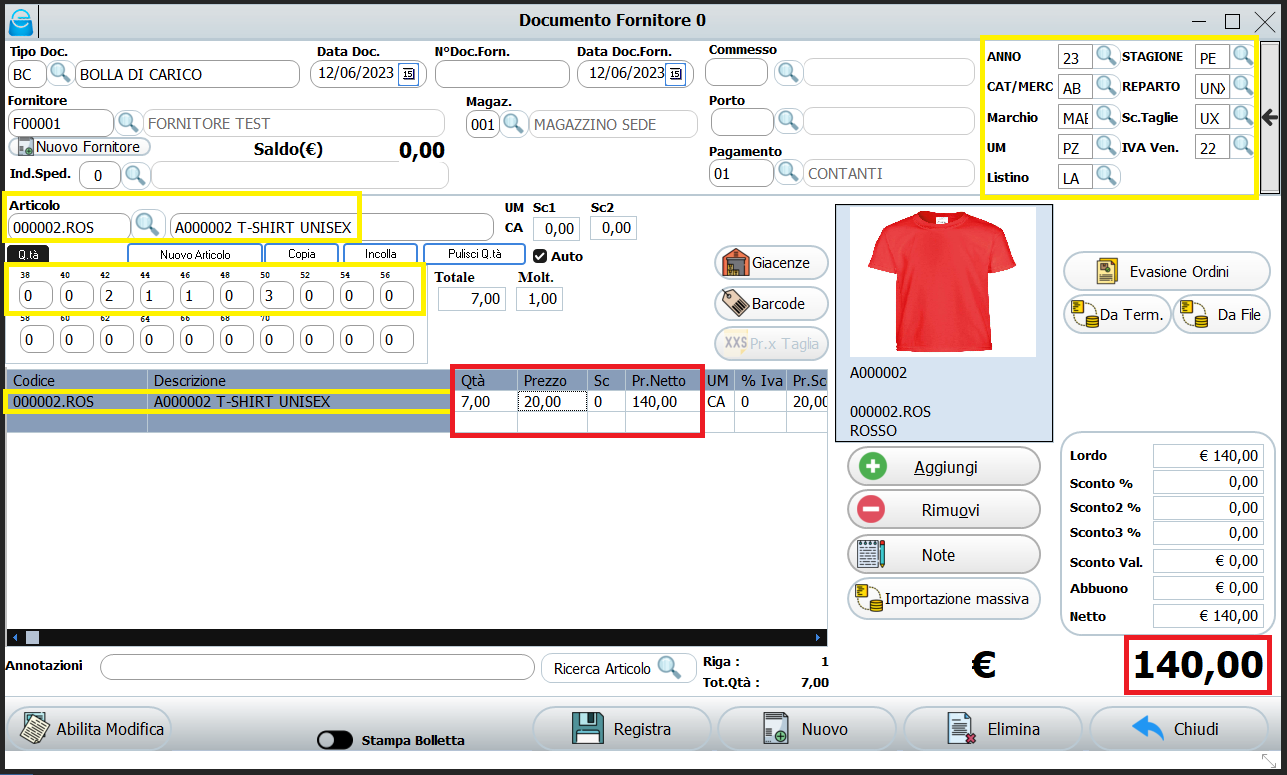Toggle Stampa Bolletta on
1287x775 pixels.
pos(334,740)
